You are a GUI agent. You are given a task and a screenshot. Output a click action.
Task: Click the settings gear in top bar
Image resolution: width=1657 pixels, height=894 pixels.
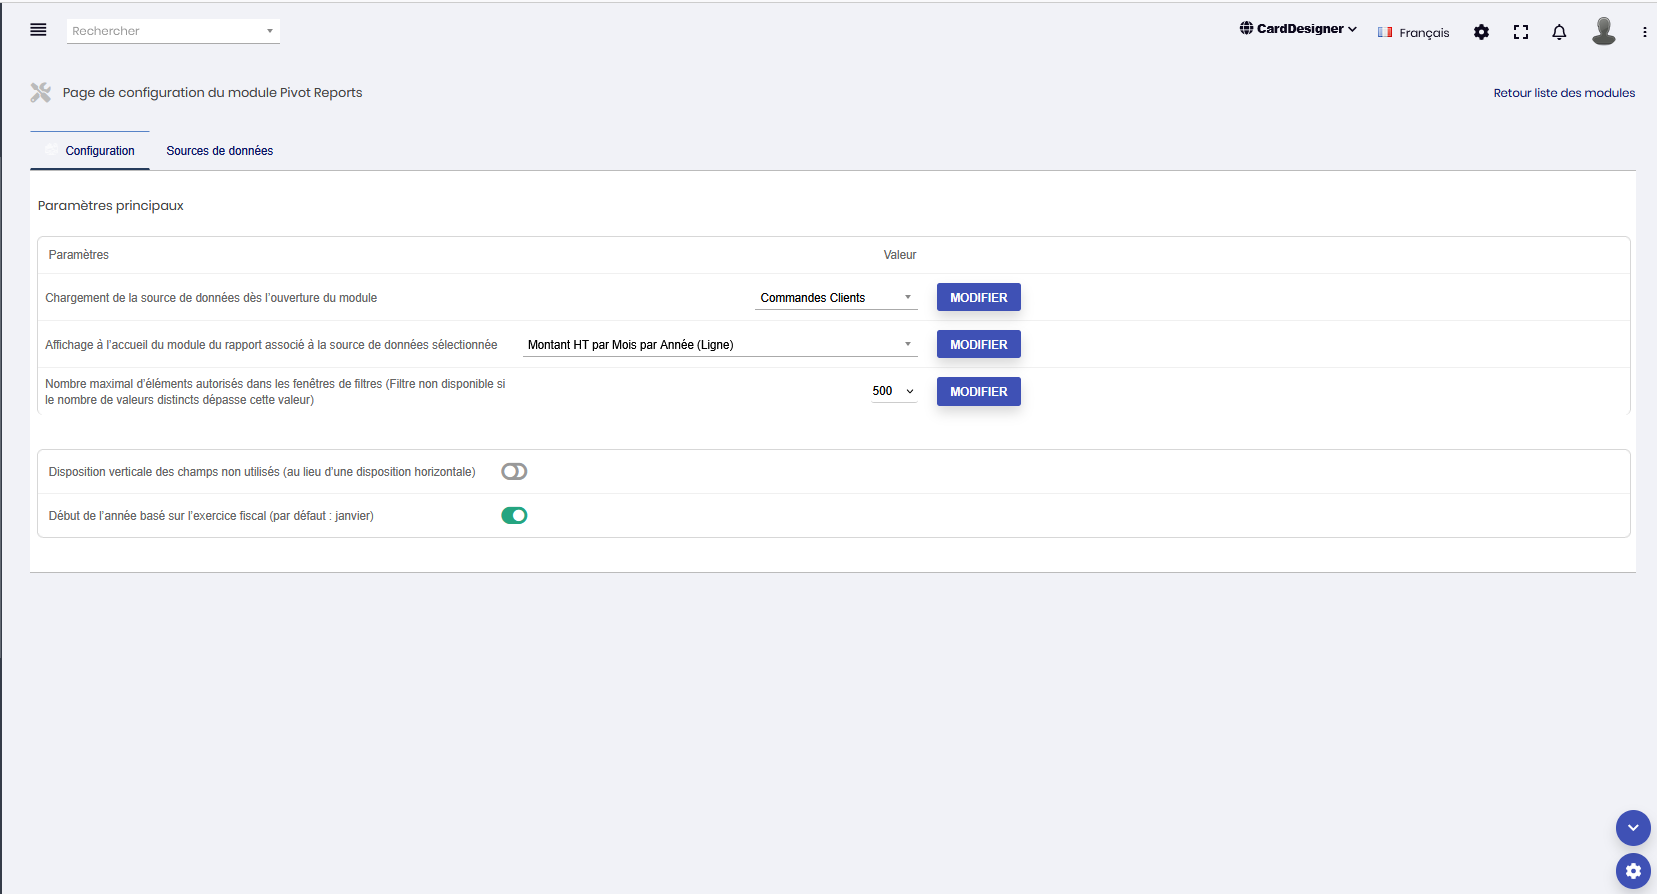[1481, 32]
